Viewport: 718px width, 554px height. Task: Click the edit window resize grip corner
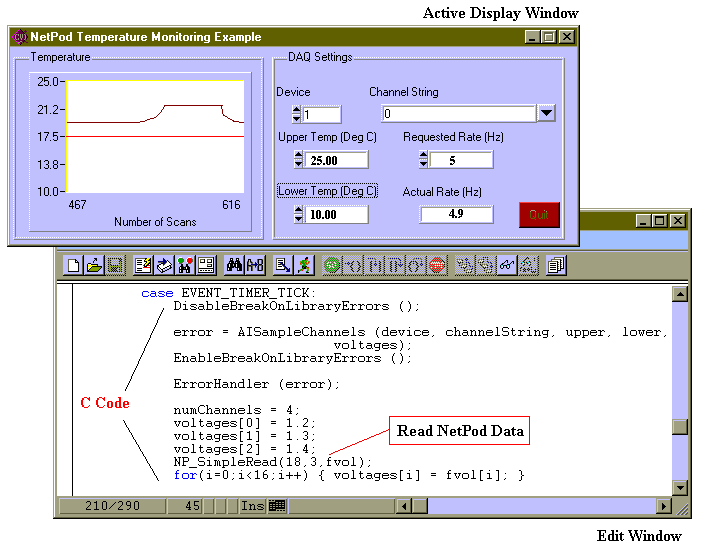(682, 508)
